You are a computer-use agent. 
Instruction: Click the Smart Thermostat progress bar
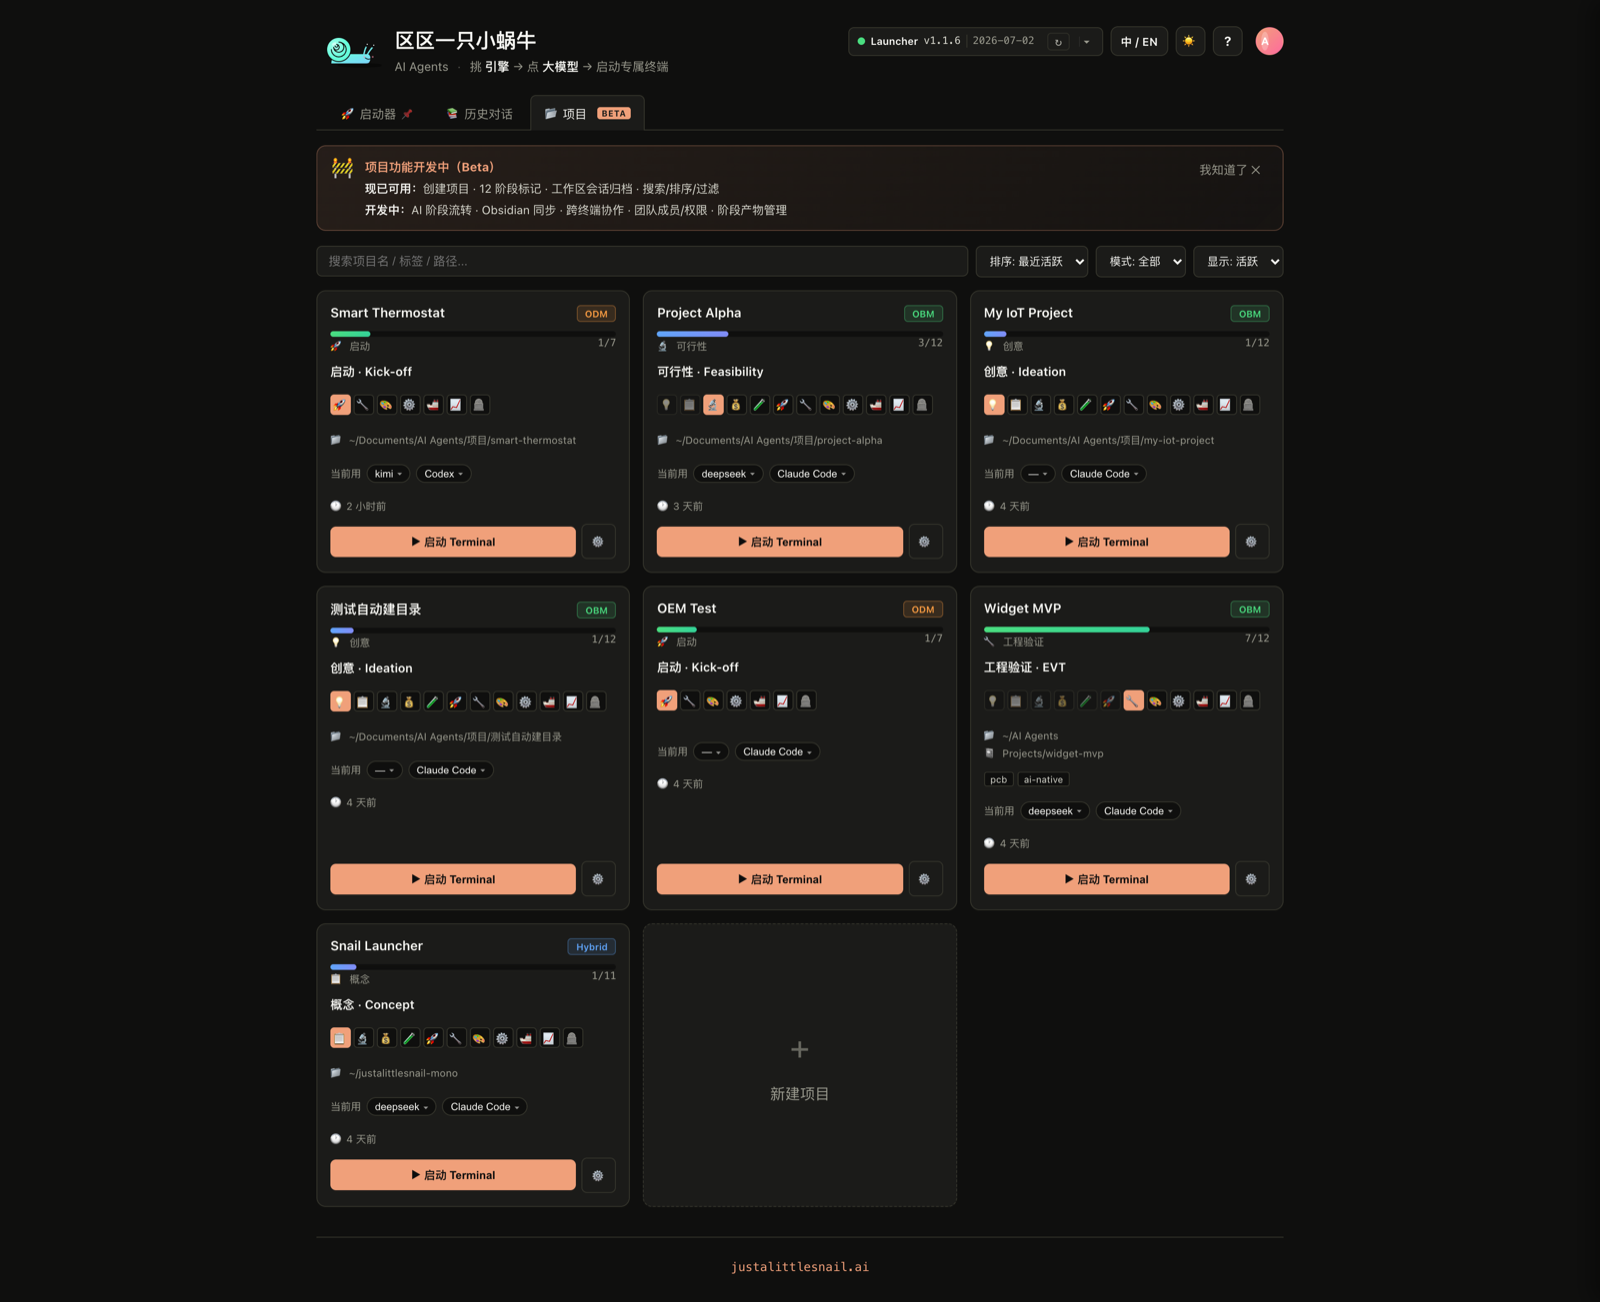[x=473, y=333]
